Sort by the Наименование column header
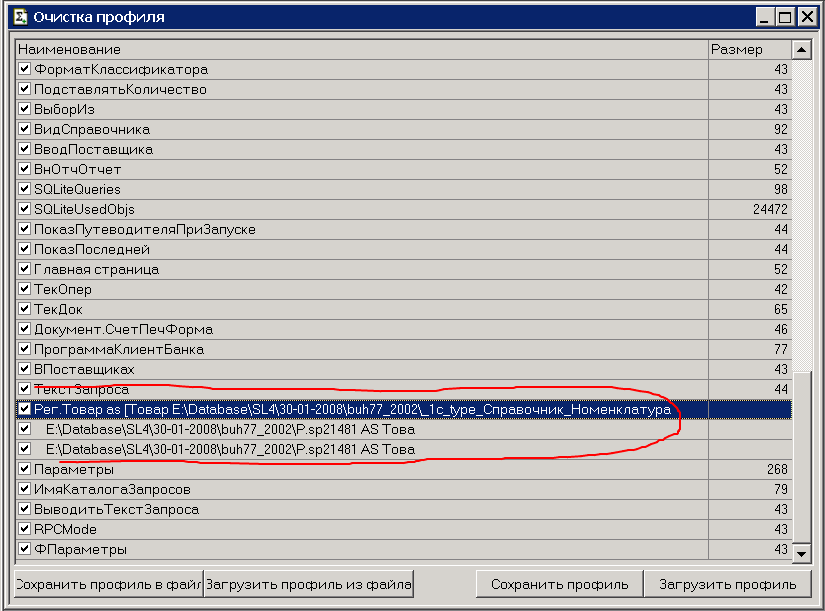The image size is (825, 611). pyautogui.click(x=360, y=49)
